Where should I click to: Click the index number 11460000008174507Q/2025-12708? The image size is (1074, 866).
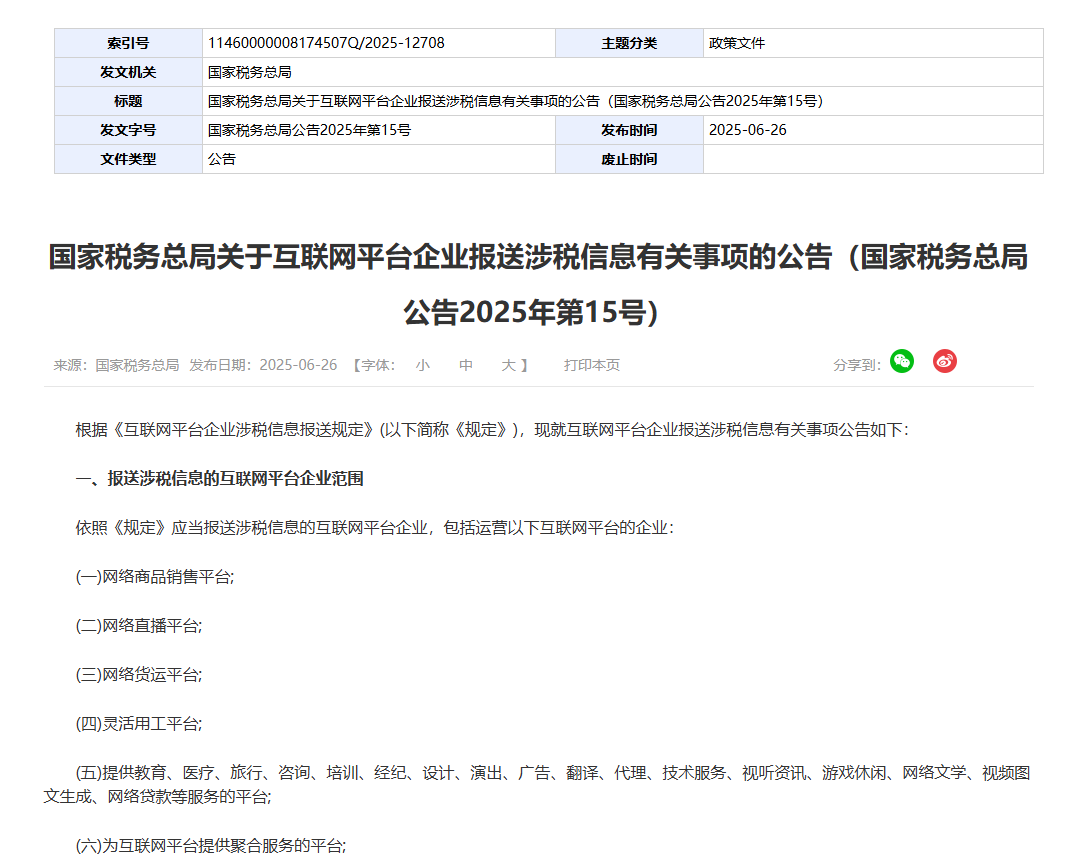click(326, 43)
